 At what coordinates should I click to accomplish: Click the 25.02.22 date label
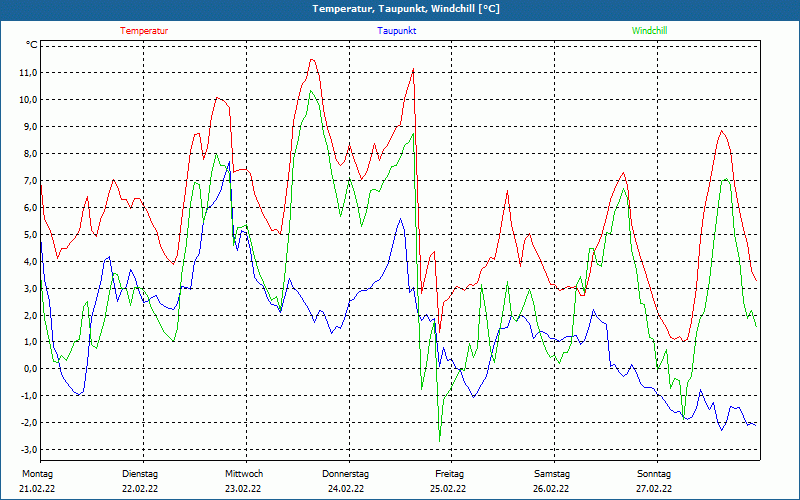[x=448, y=489]
